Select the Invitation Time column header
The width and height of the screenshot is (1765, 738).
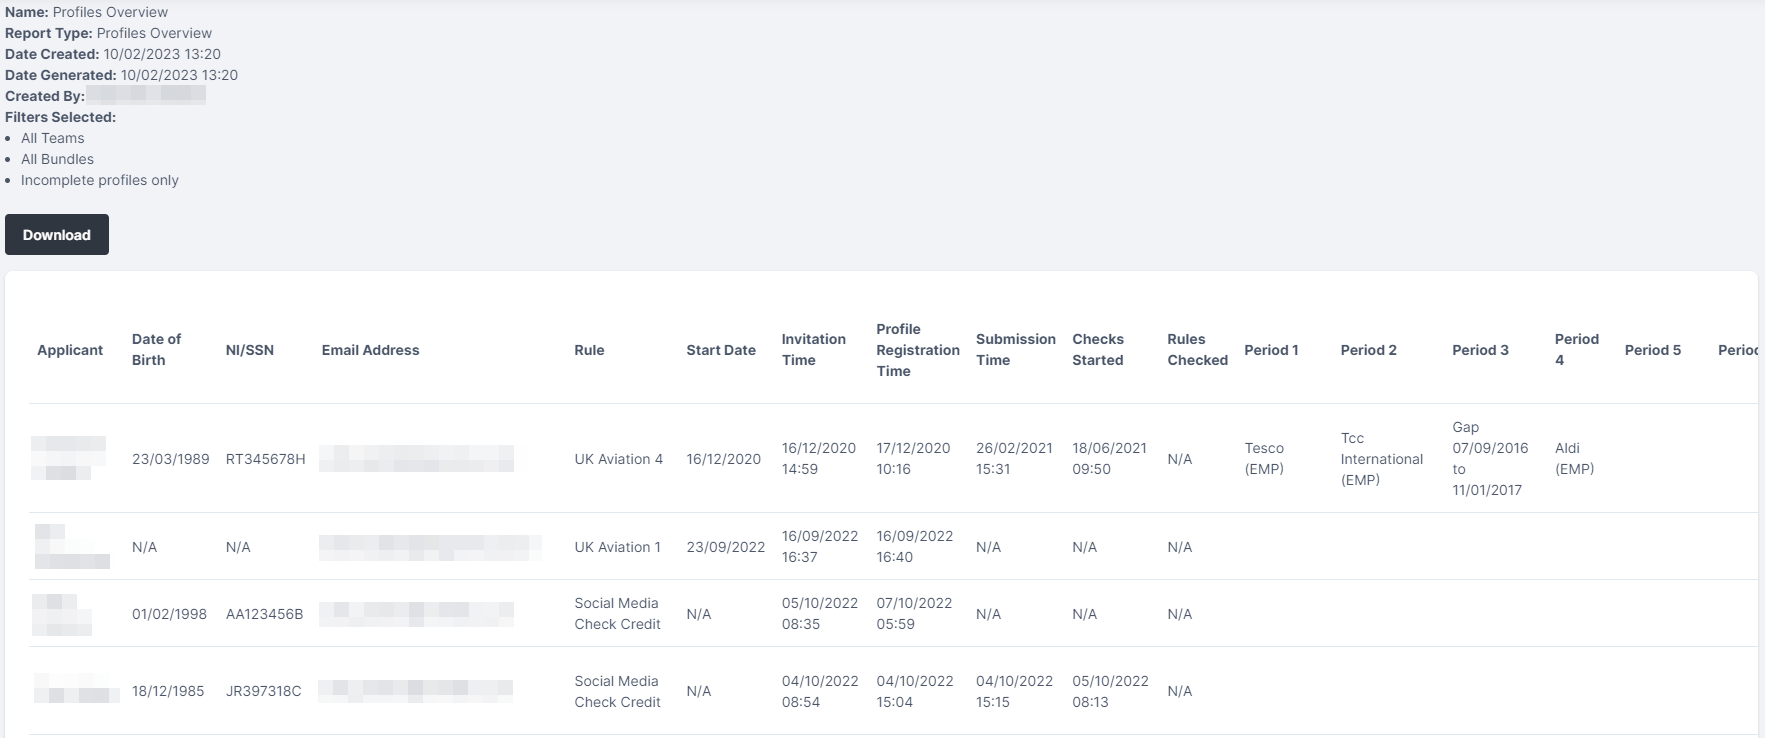click(814, 350)
